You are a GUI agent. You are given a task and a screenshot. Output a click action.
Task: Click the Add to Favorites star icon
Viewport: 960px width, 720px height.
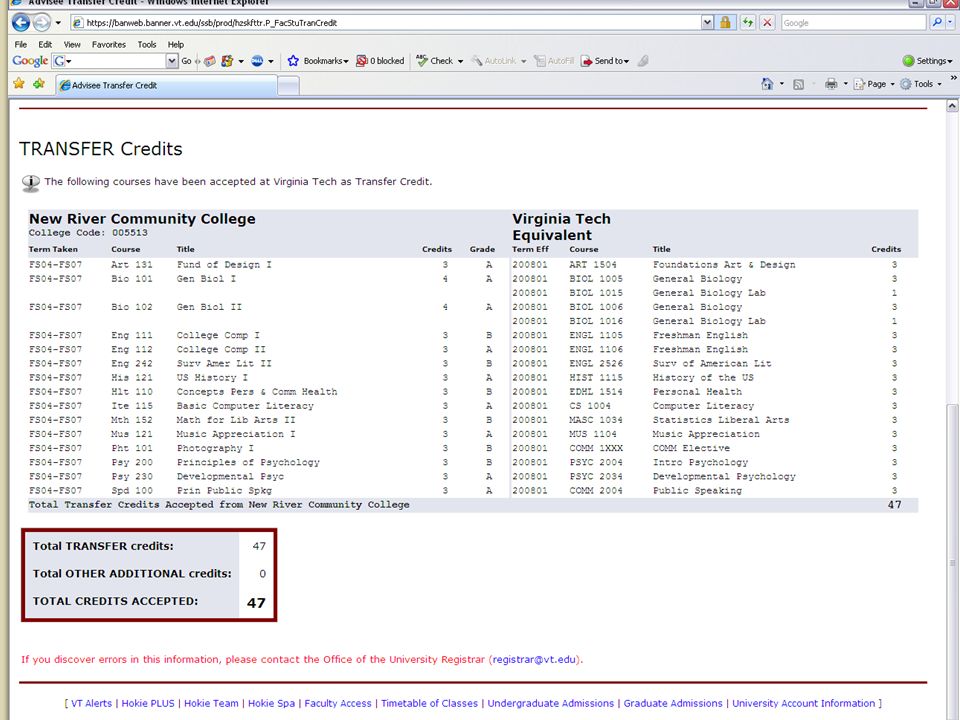(x=39, y=84)
